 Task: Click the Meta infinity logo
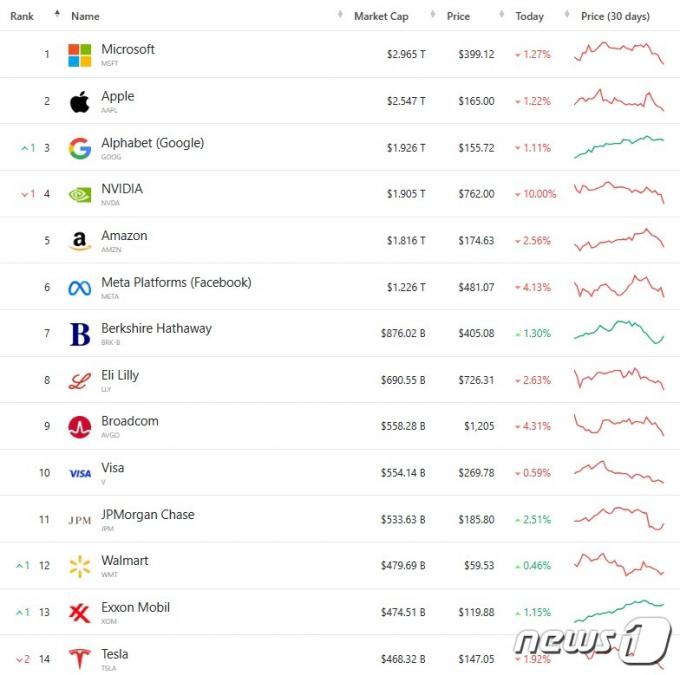[80, 288]
